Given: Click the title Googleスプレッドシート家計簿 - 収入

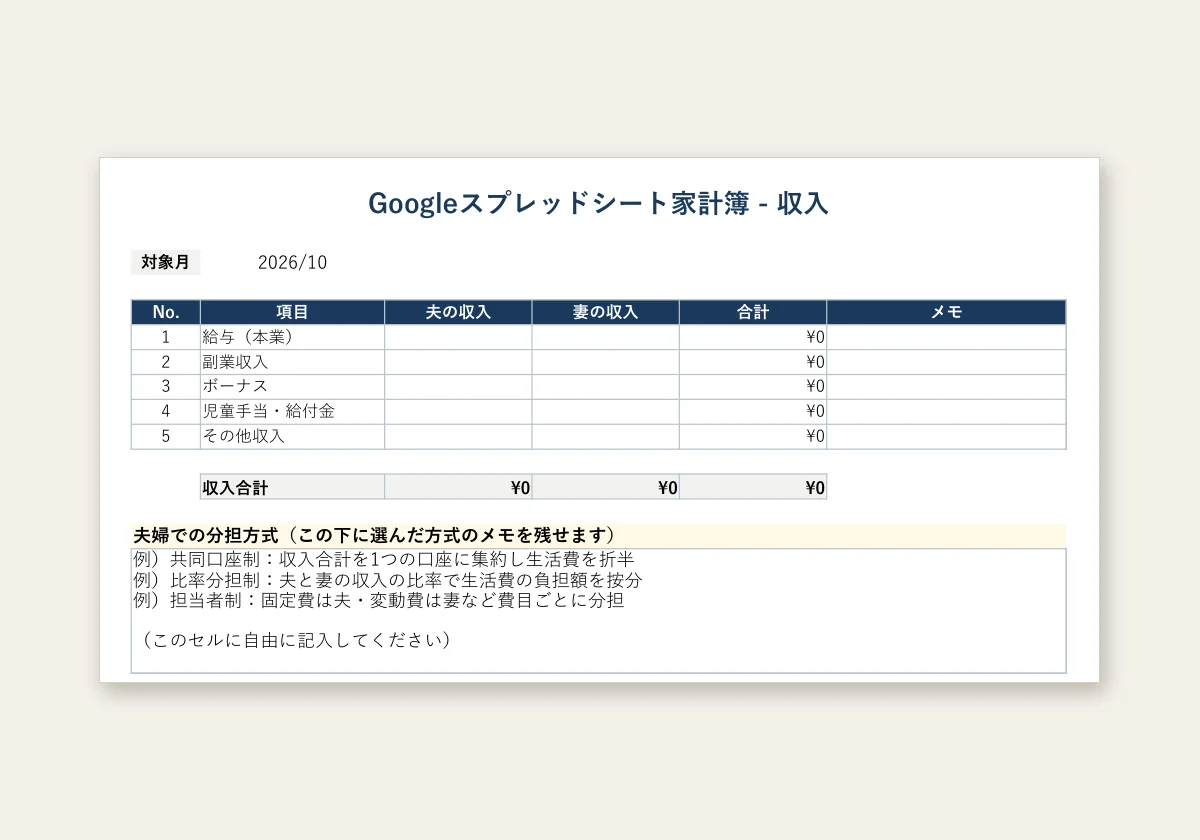Looking at the screenshot, I should pyautogui.click(x=598, y=203).
